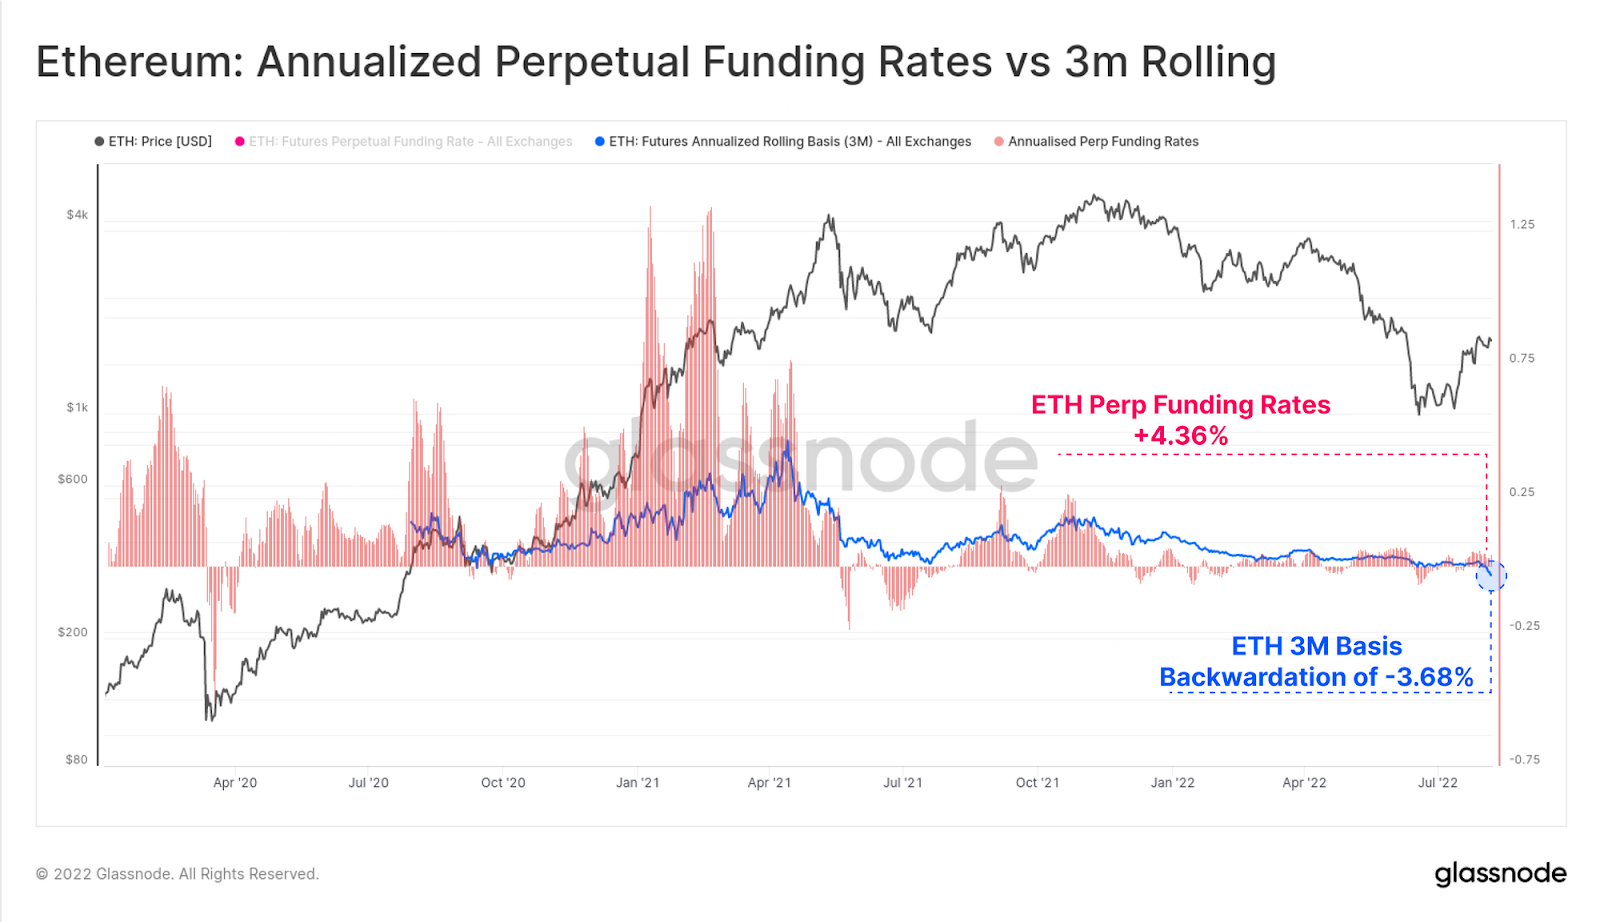Screen dimensions: 1600x922
Task: Click the 2022 Glassnode copyright text
Action: [177, 874]
